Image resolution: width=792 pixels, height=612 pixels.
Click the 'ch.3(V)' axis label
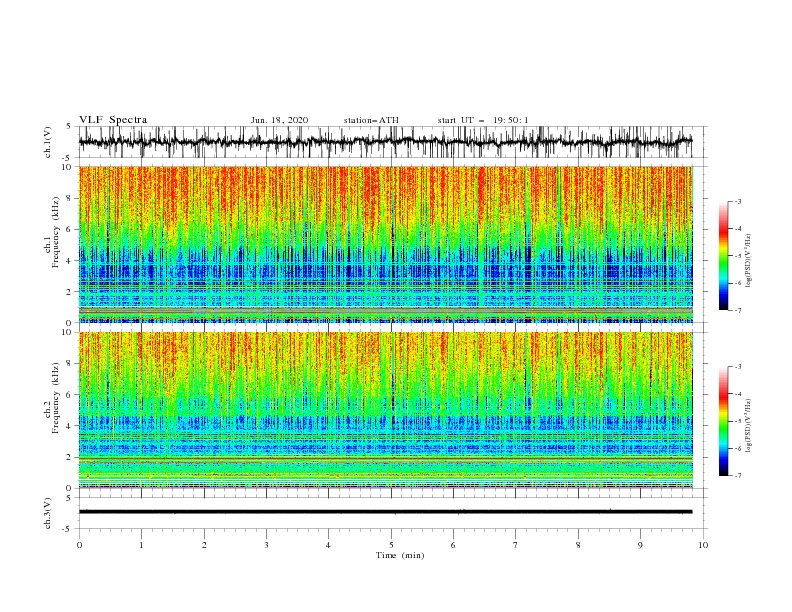pos(48,513)
